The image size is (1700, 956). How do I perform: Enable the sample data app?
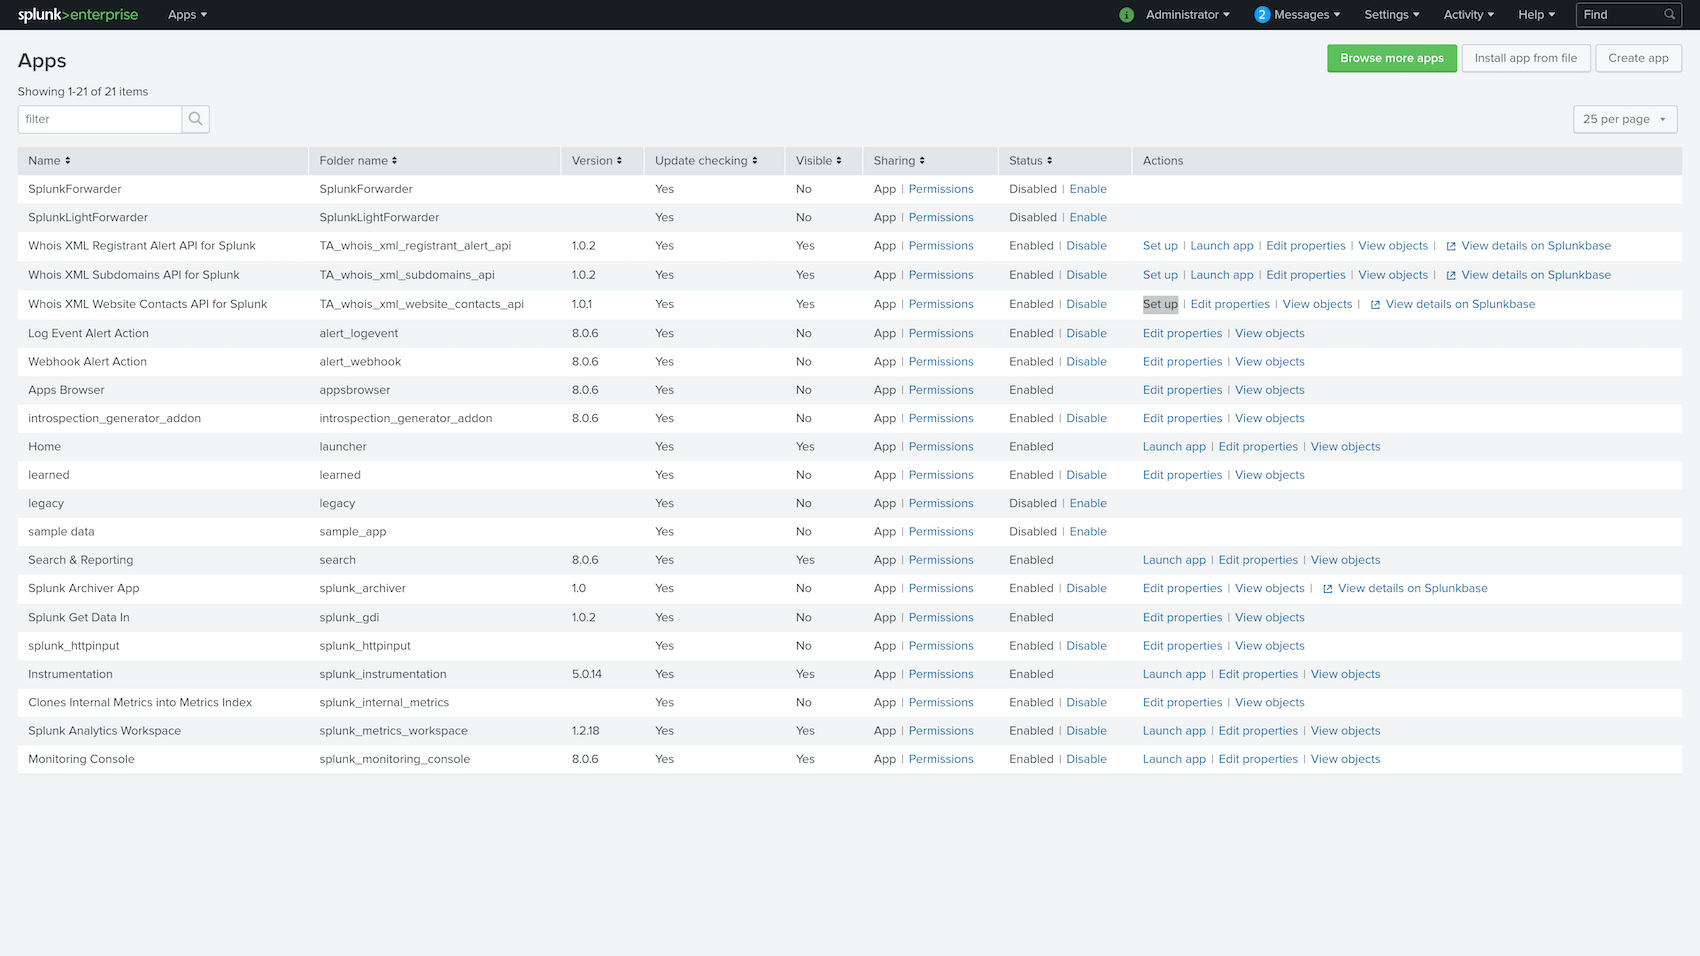(1088, 532)
